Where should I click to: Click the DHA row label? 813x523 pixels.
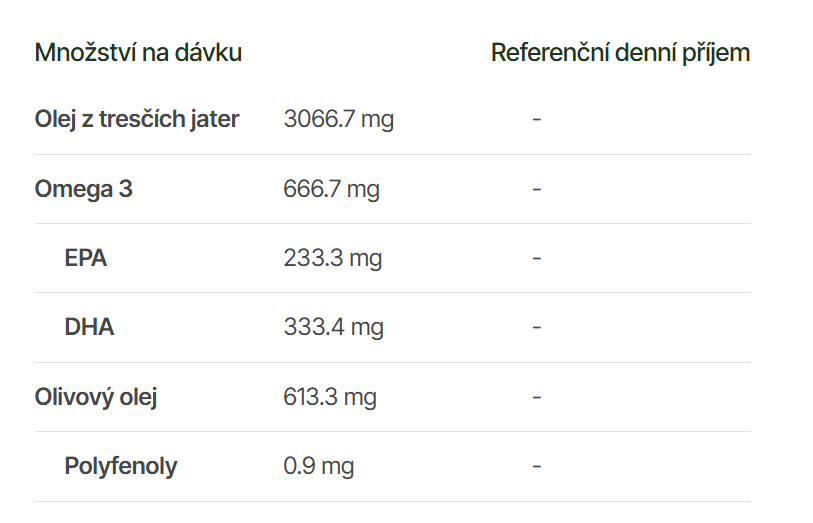click(89, 327)
